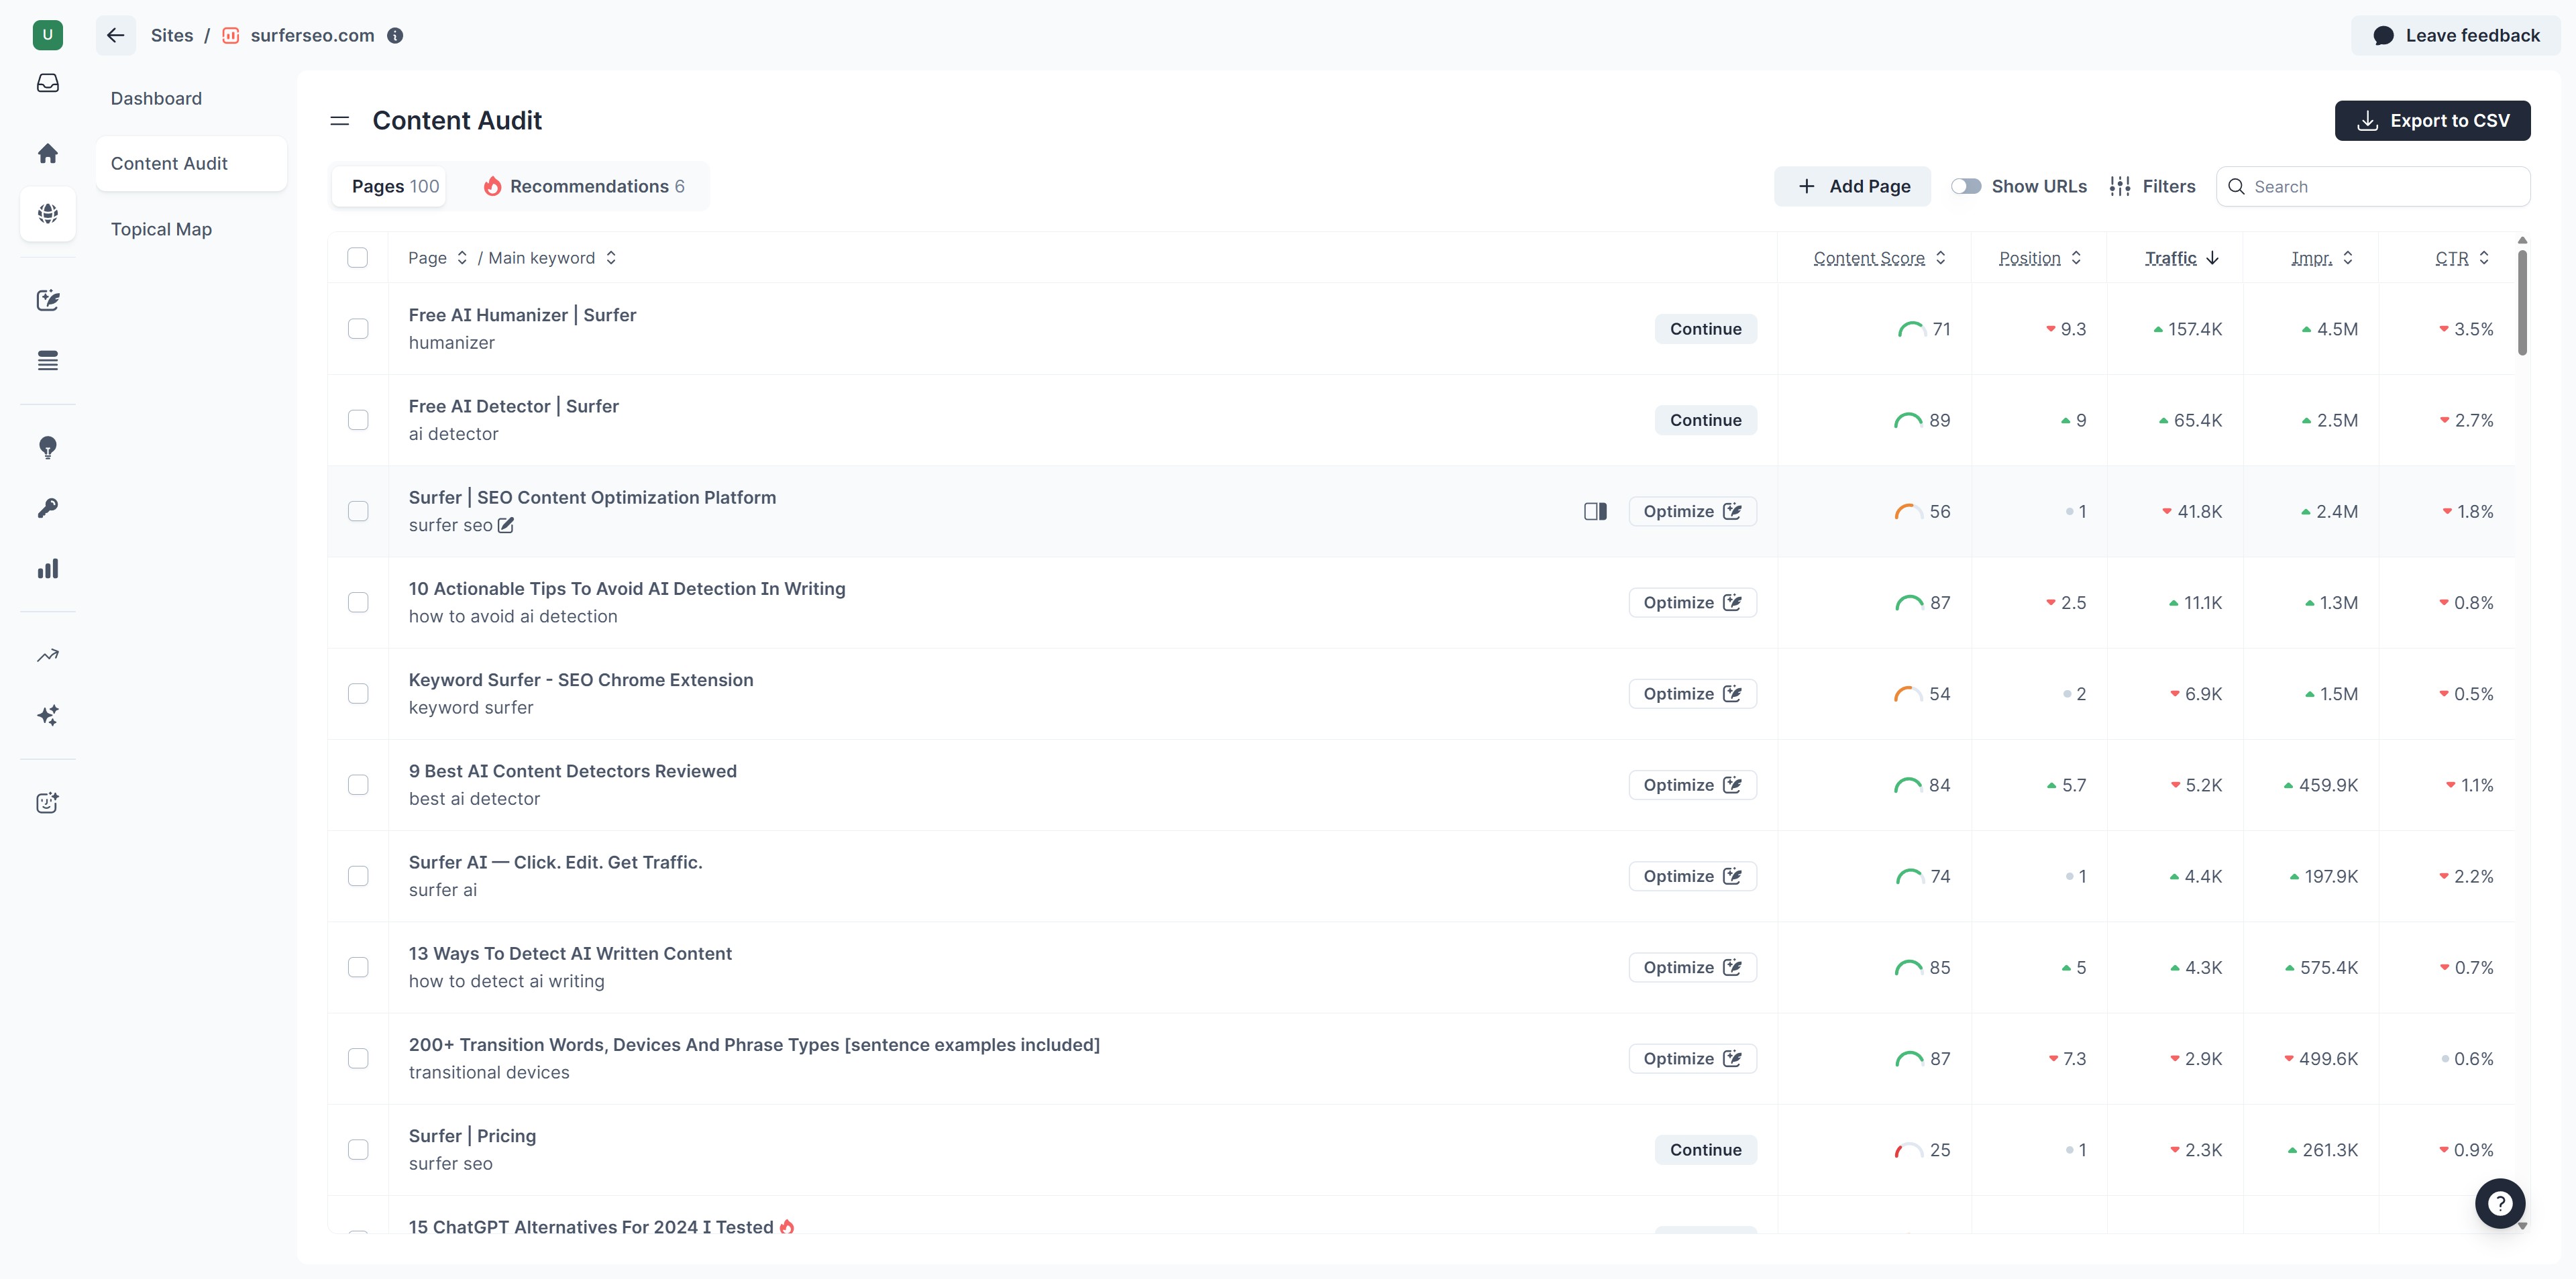This screenshot has width=2576, height=1279.
Task: Select the lightbulb keyword ideas icon
Action: click(48, 448)
